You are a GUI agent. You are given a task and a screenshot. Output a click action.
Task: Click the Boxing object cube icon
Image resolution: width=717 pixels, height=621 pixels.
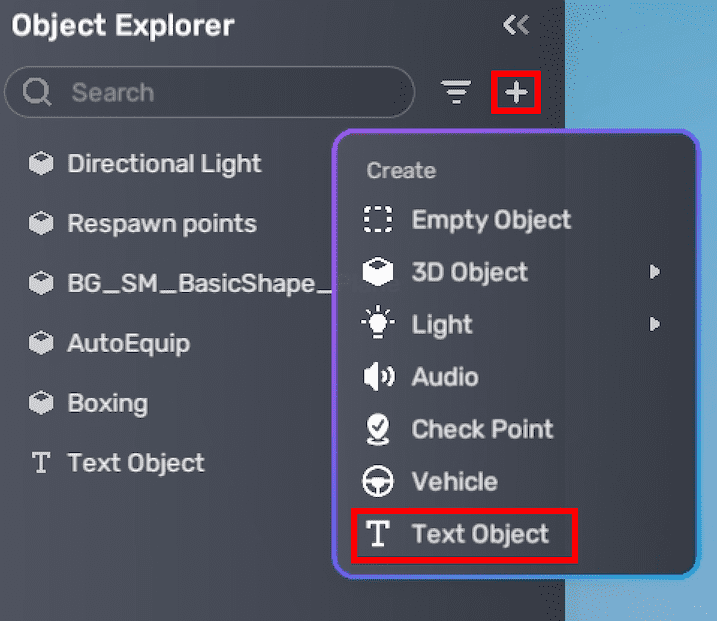(41, 404)
